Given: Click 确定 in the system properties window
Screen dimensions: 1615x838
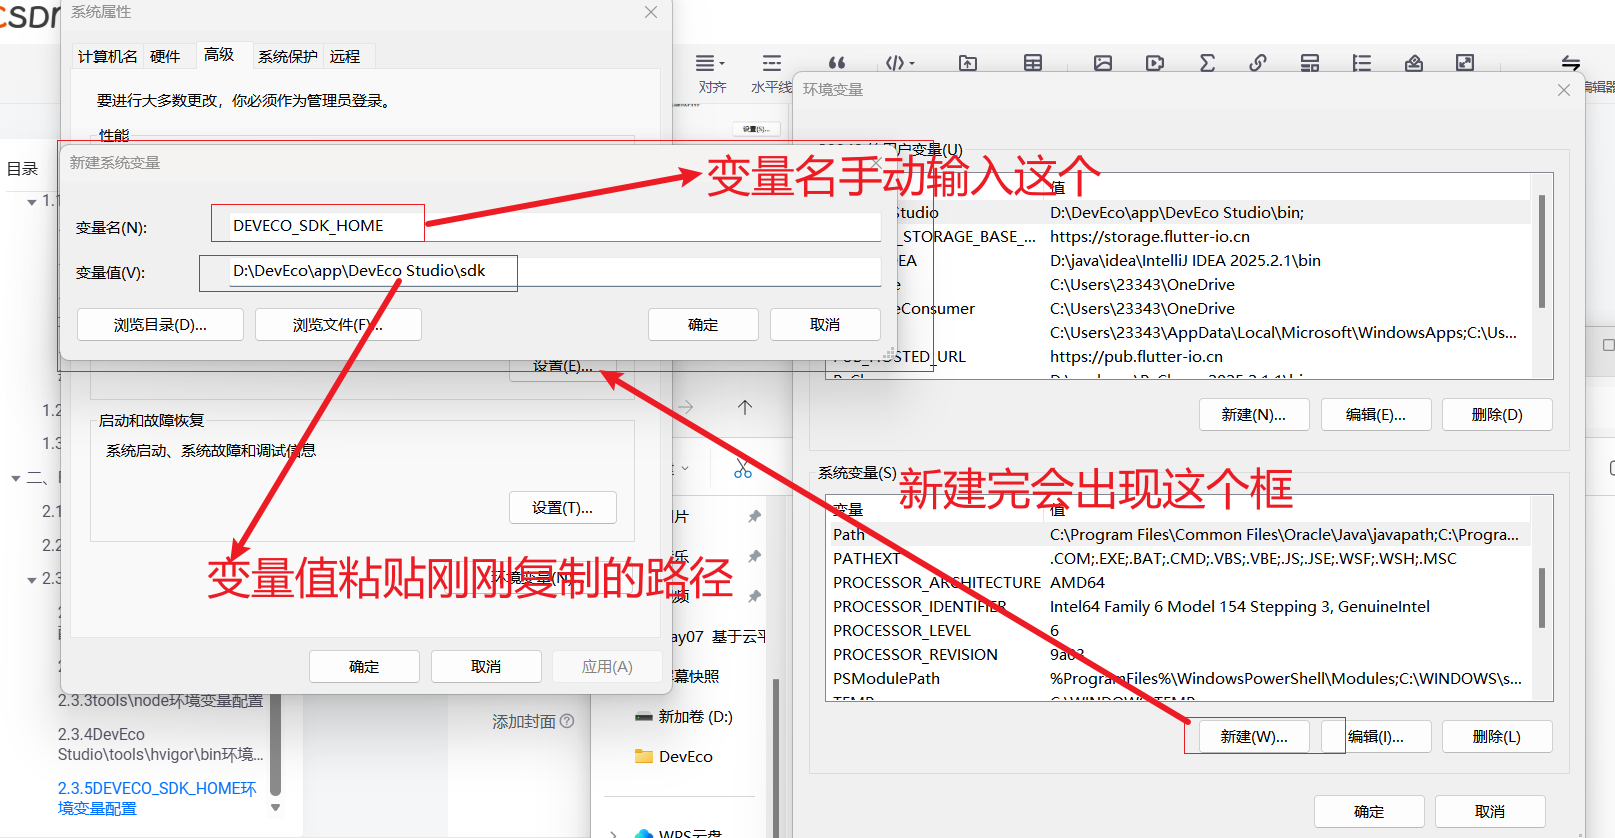Looking at the screenshot, I should [x=364, y=667].
